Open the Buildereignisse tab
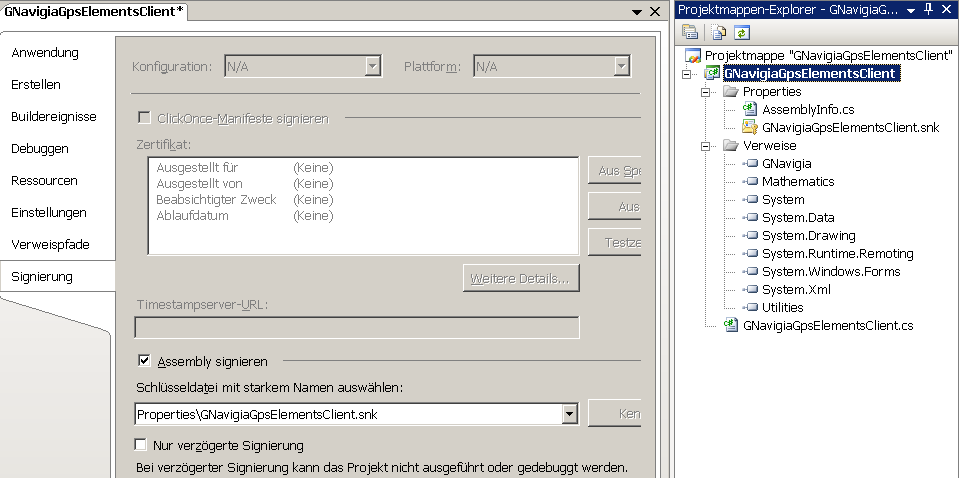This screenshot has height=478, width=959. click(x=54, y=117)
